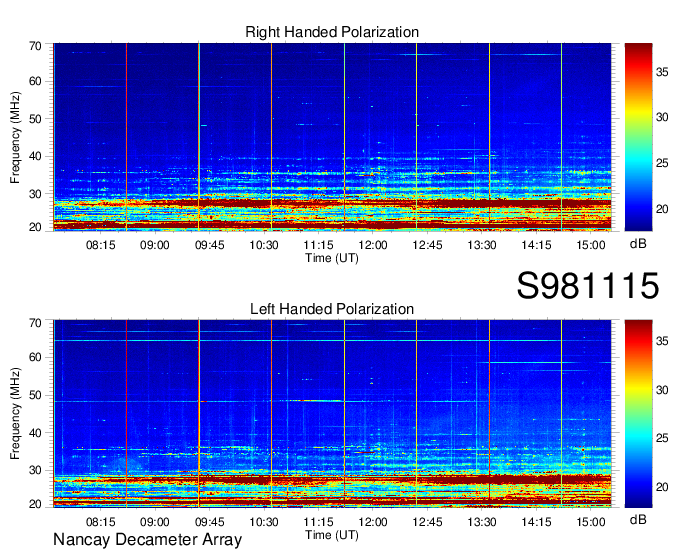Click the 12:00 tick on the Right Handed plot
Screen dimensions: 680x552
[373, 245]
